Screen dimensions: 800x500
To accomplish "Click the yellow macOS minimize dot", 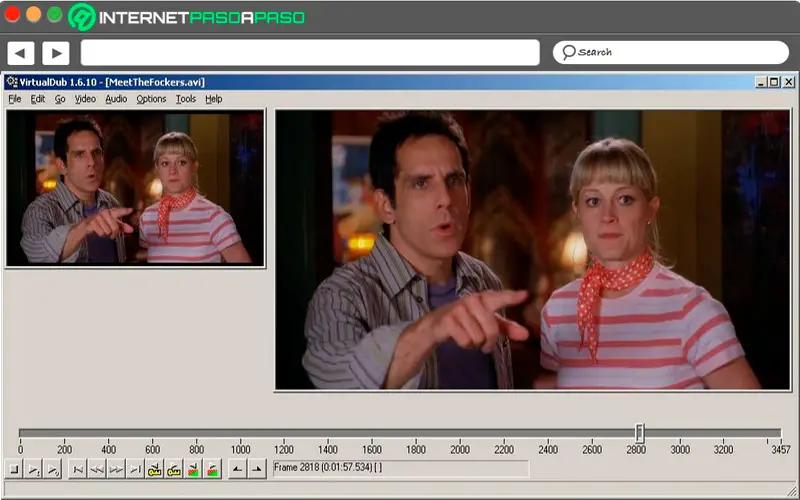I will tap(34, 14).
